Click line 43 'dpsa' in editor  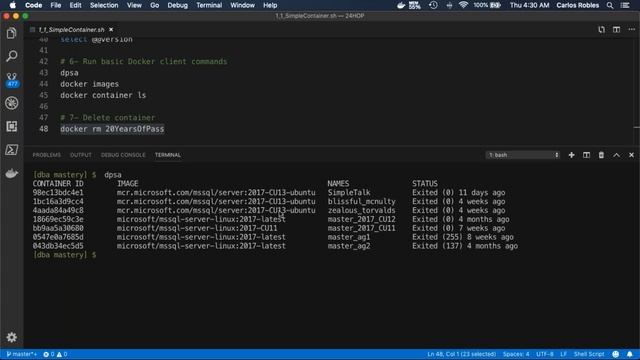(69, 73)
